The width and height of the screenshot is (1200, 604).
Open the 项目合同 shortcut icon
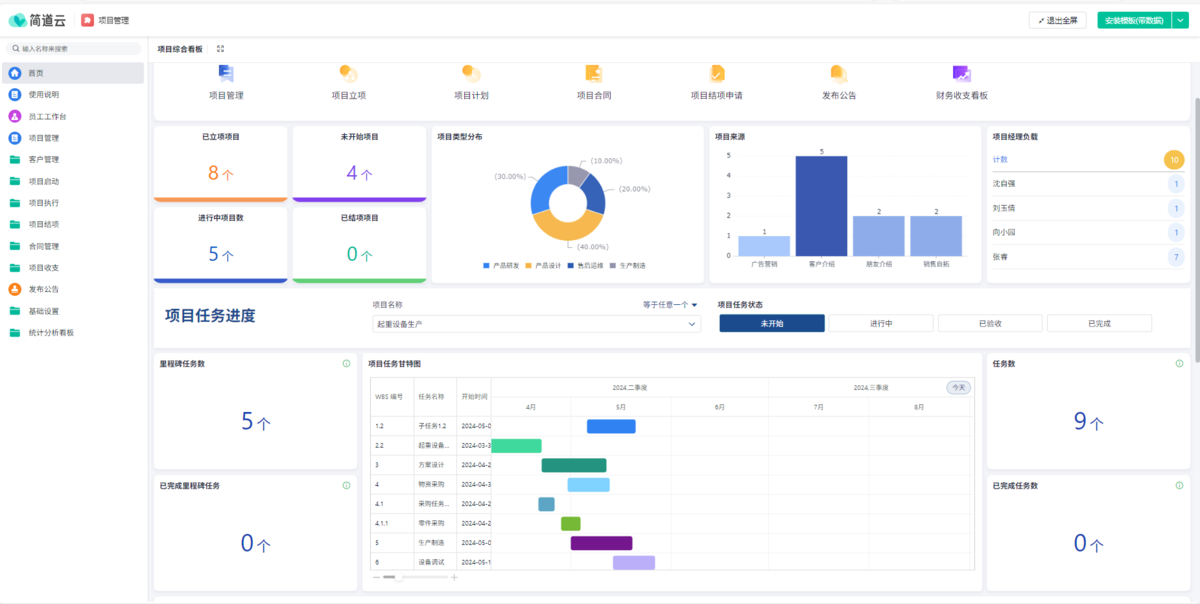[x=593, y=74]
